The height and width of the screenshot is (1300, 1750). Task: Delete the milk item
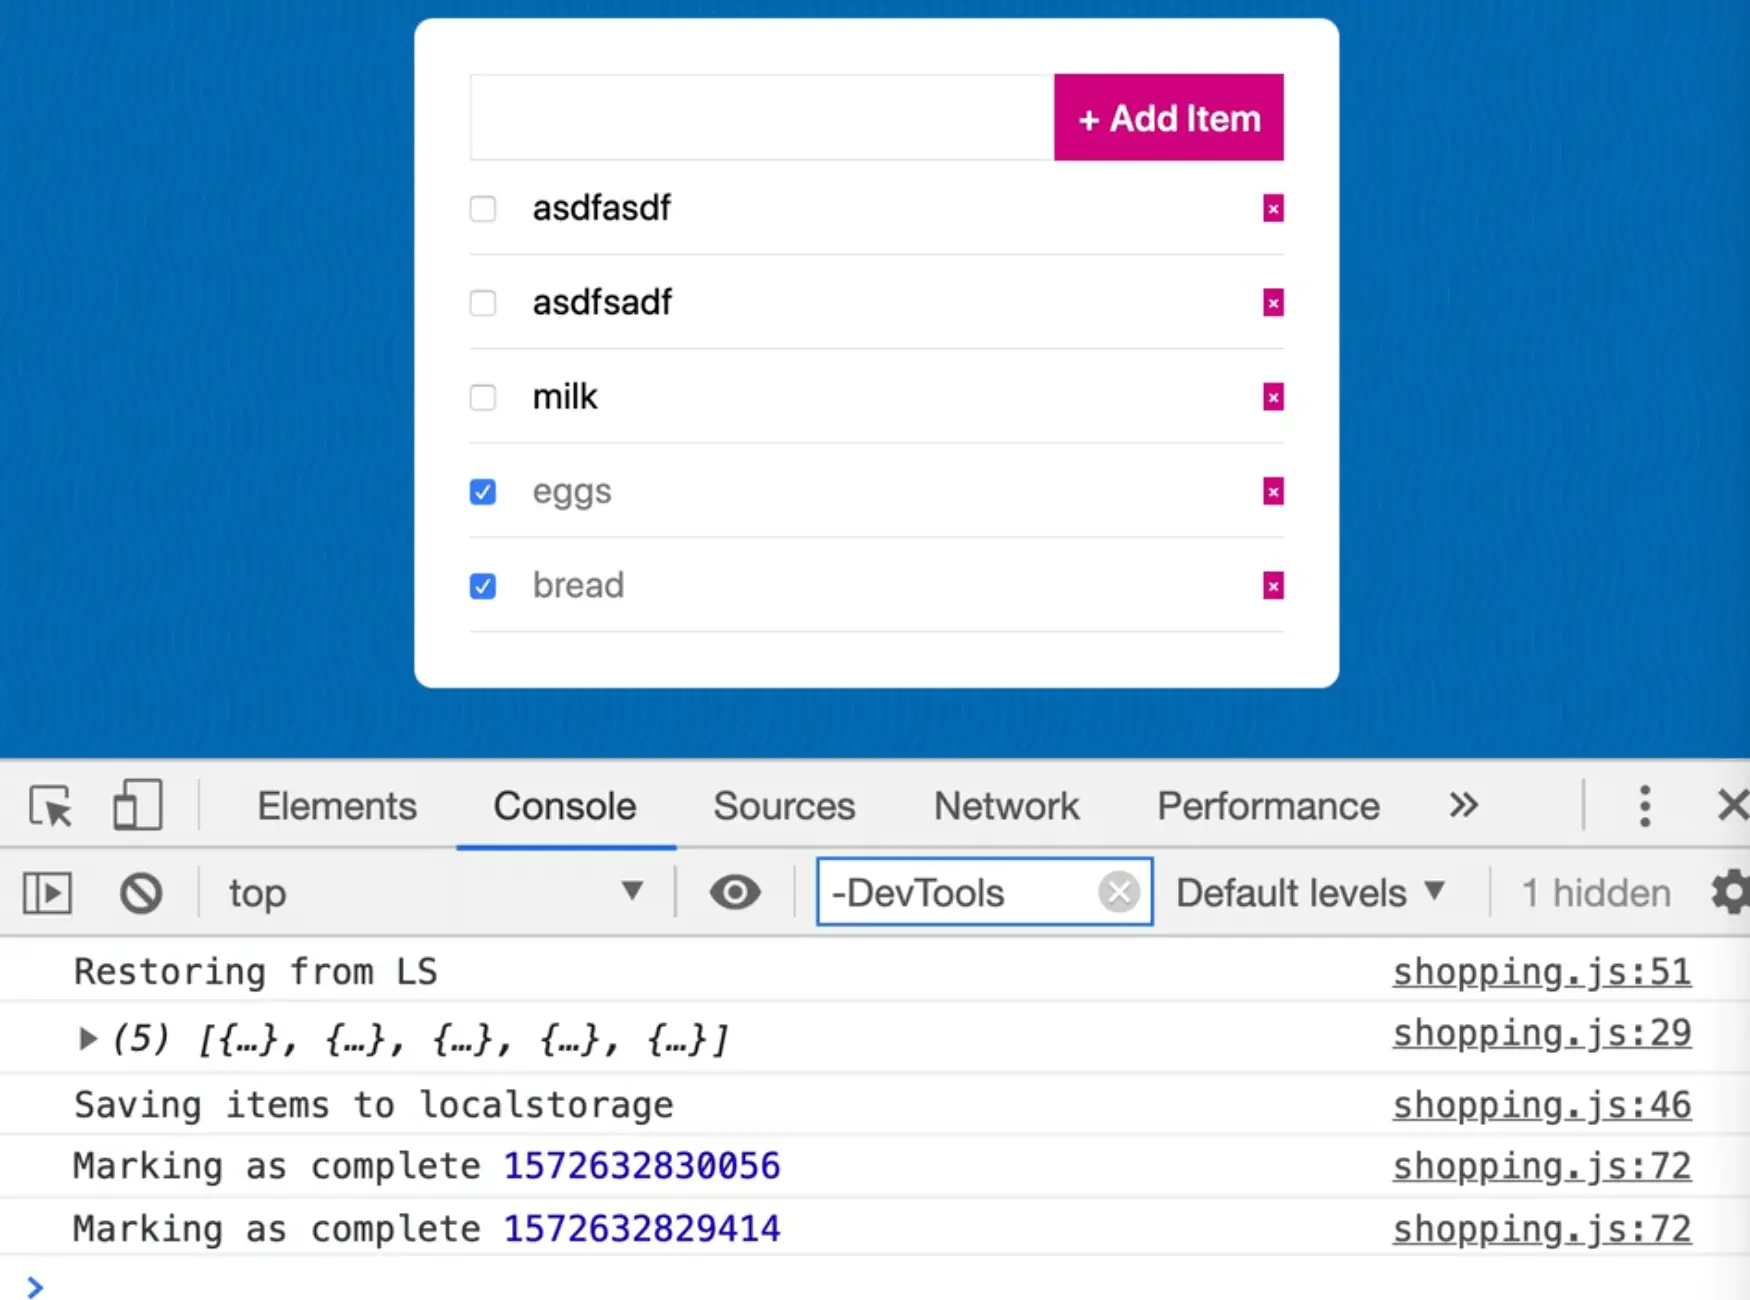pyautogui.click(x=1272, y=397)
